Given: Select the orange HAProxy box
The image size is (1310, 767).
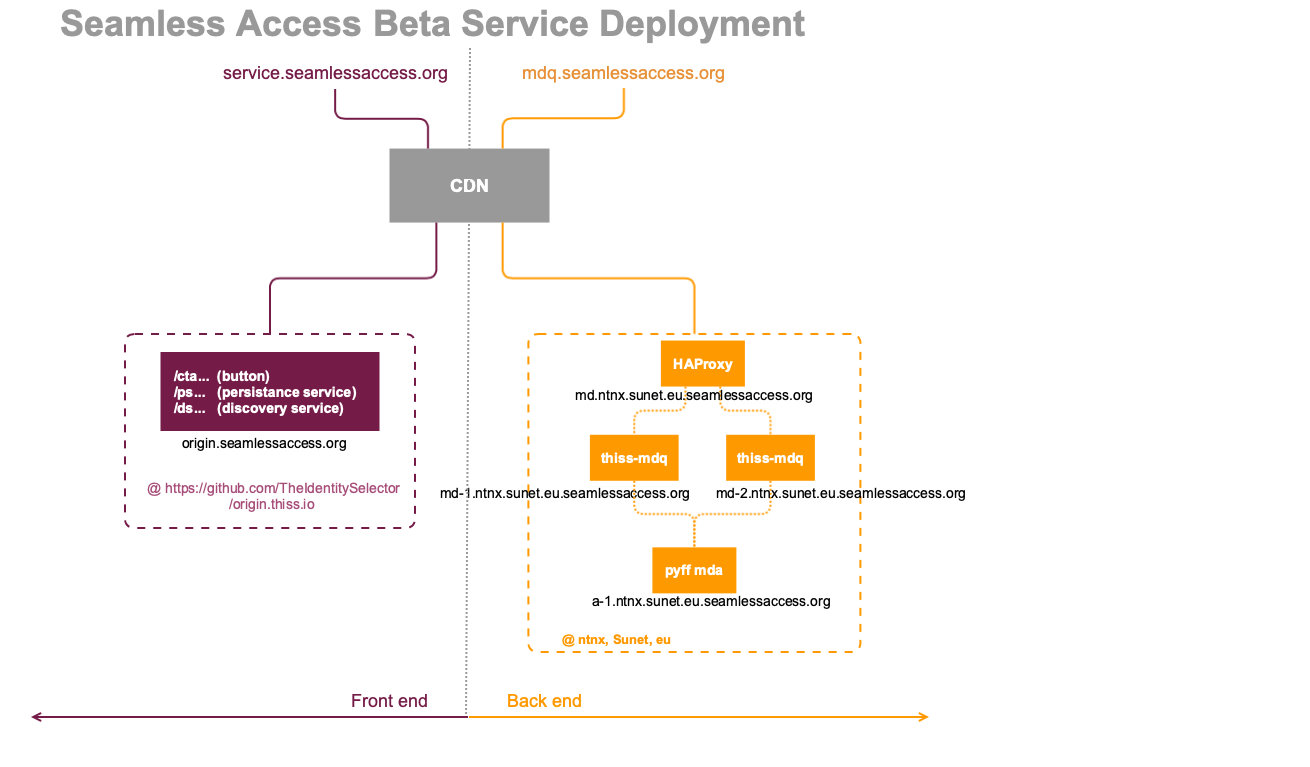Looking at the screenshot, I should click(x=703, y=364).
